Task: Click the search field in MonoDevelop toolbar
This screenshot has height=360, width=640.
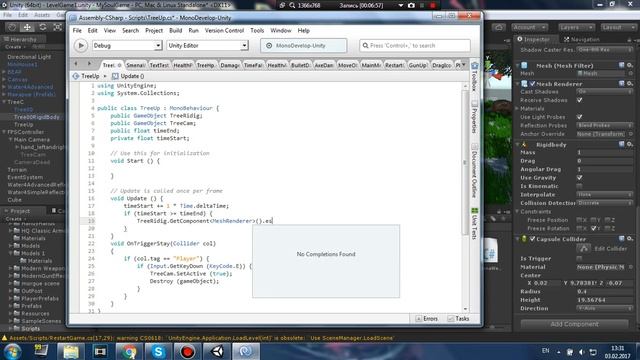Action: (415, 46)
